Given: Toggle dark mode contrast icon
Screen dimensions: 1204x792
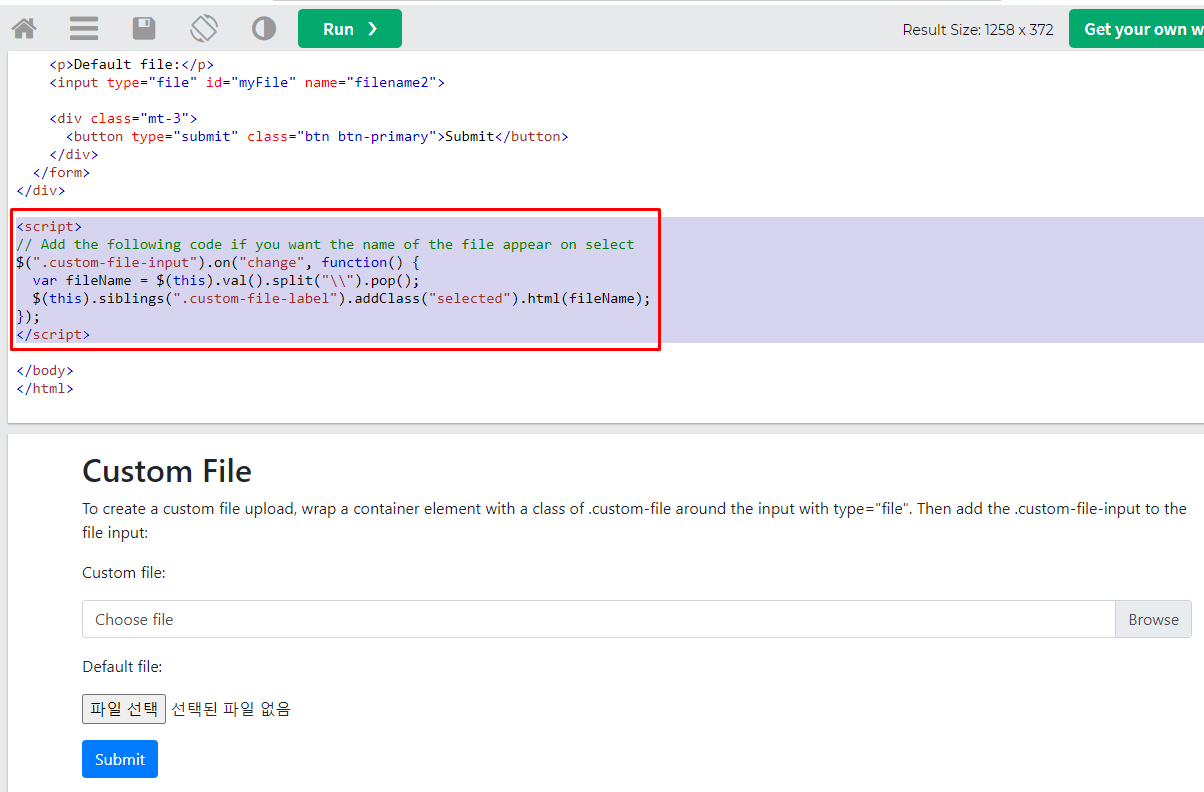Looking at the screenshot, I should coord(264,29).
